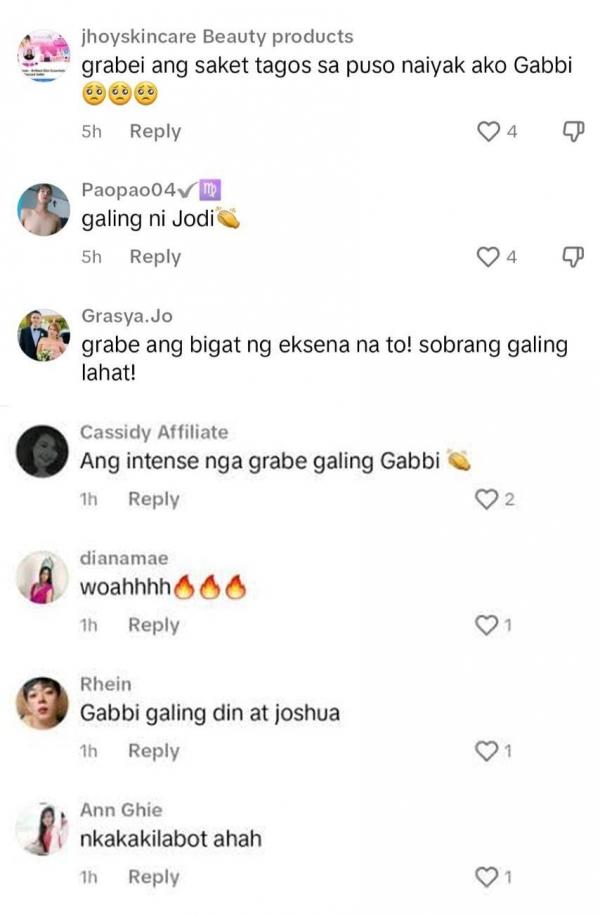Dislike Paopao04's comment with the thumbs-down icon
The height and width of the screenshot is (916, 600).
click(573, 257)
